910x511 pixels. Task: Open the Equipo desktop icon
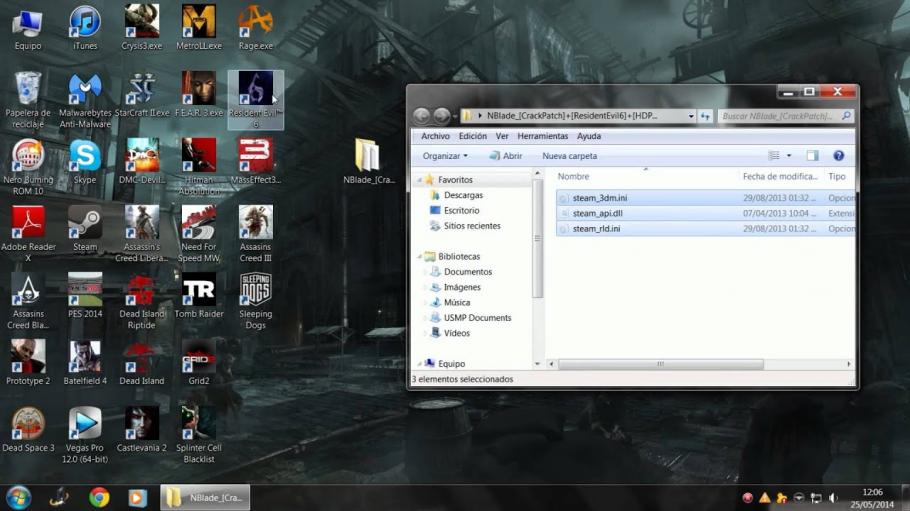[x=28, y=27]
